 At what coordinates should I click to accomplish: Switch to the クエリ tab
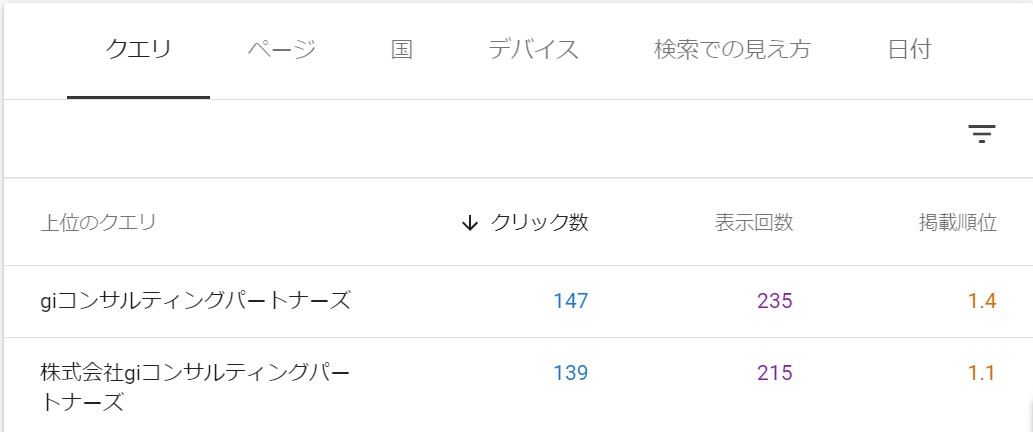tap(138, 50)
